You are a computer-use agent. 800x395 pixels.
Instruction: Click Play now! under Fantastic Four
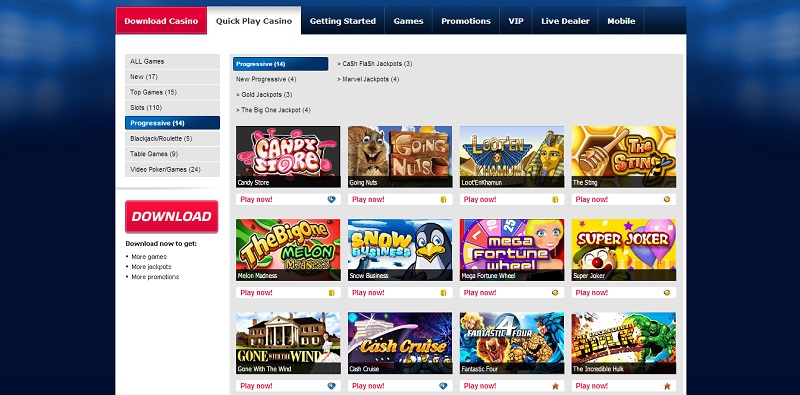tap(480, 386)
